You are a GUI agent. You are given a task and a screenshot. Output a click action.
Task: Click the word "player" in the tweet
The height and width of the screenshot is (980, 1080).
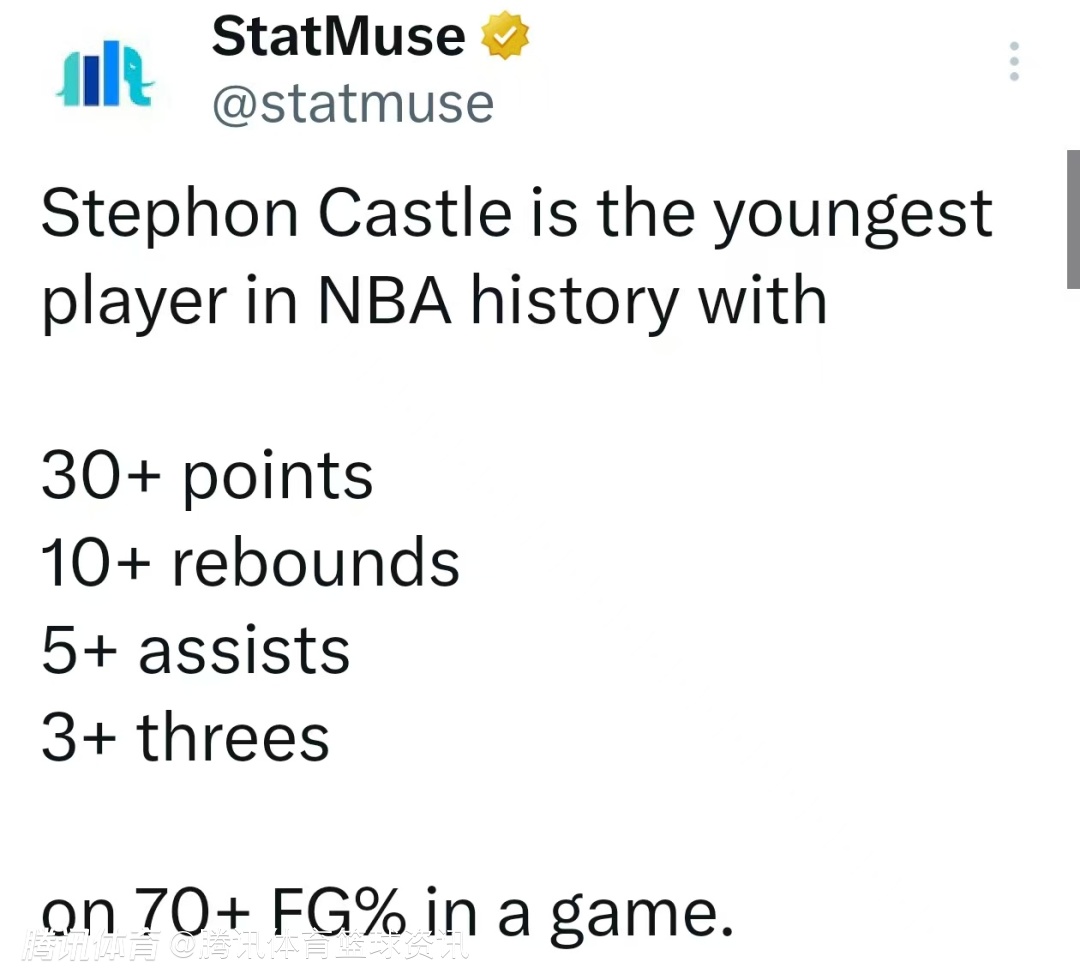click(134, 302)
